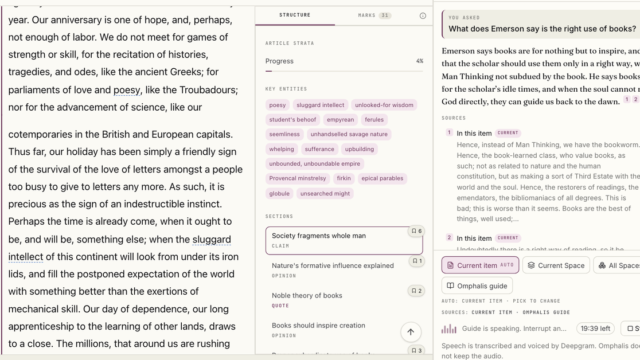The height and width of the screenshot is (360, 640).
Task: Select the 'poesy' entity tag
Action: (x=278, y=105)
